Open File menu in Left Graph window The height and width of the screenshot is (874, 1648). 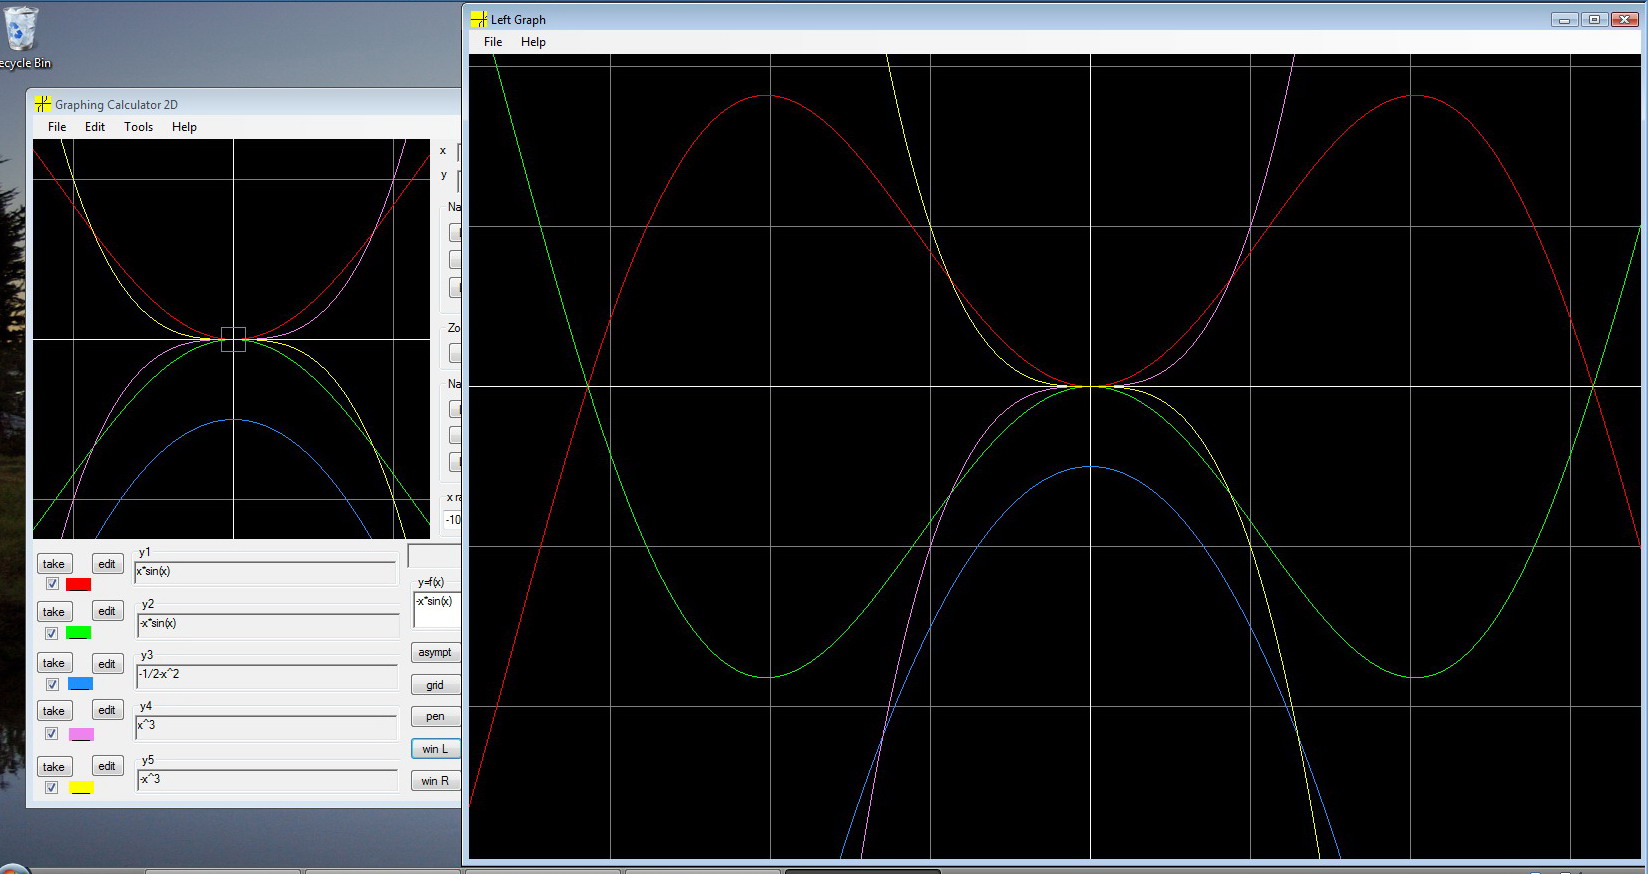493,42
